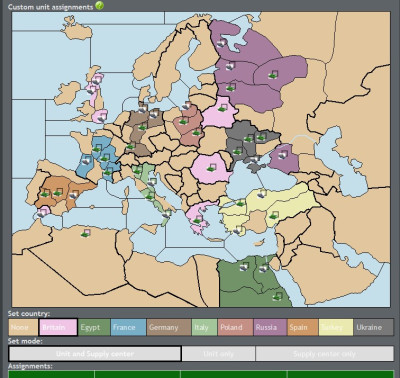Click the fleet in eastern orange Spain territory
Viewport: 400px width, 378px height.
(x=73, y=195)
